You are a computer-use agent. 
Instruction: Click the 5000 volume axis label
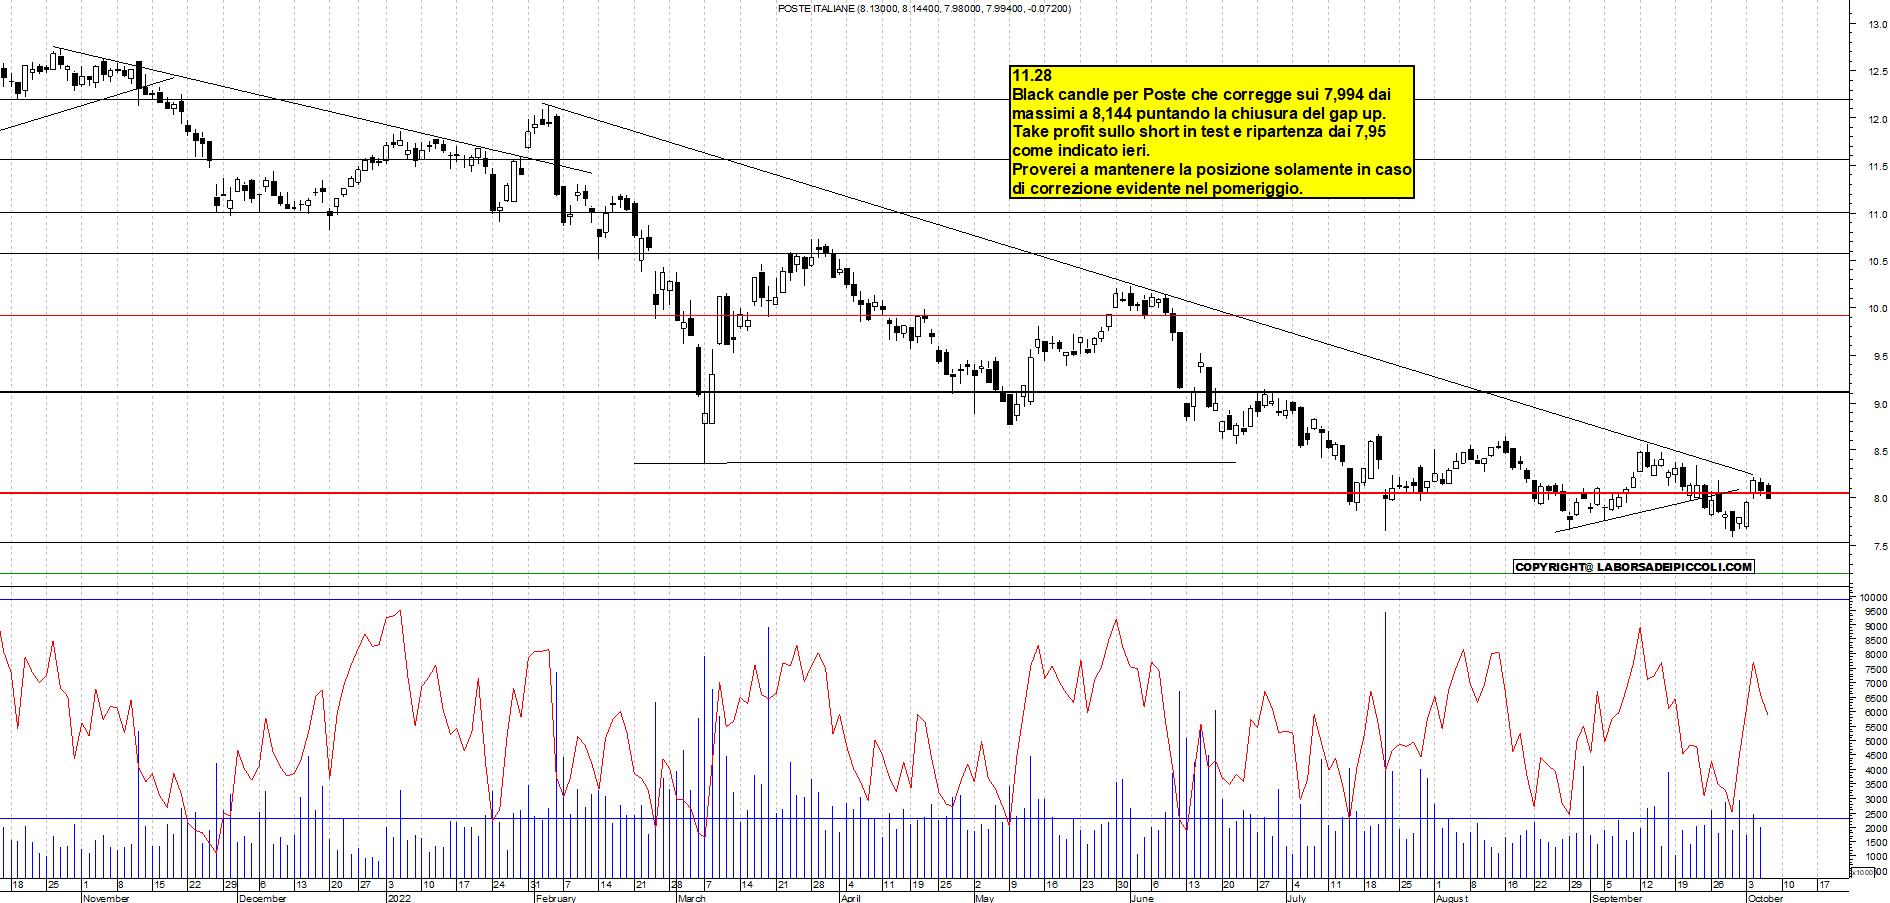[1875, 742]
